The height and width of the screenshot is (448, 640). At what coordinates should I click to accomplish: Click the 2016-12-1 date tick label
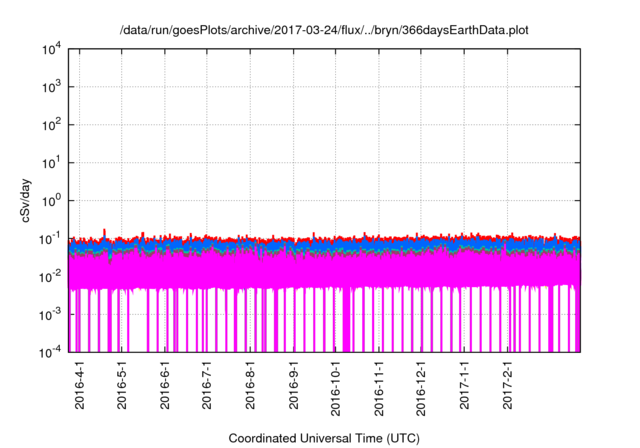coord(421,387)
